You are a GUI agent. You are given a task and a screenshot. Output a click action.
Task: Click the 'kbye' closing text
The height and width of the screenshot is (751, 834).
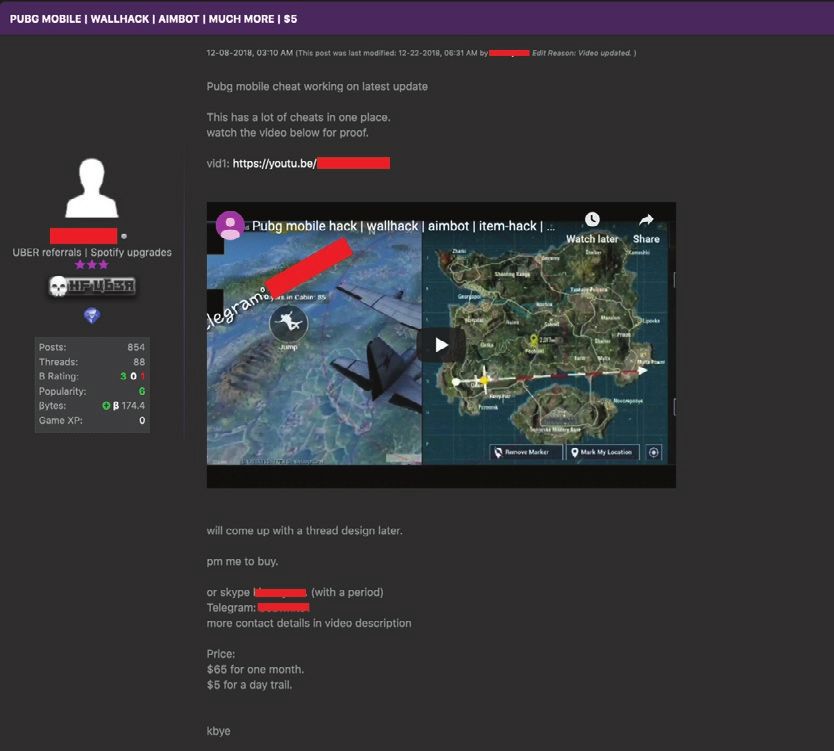pos(219,731)
